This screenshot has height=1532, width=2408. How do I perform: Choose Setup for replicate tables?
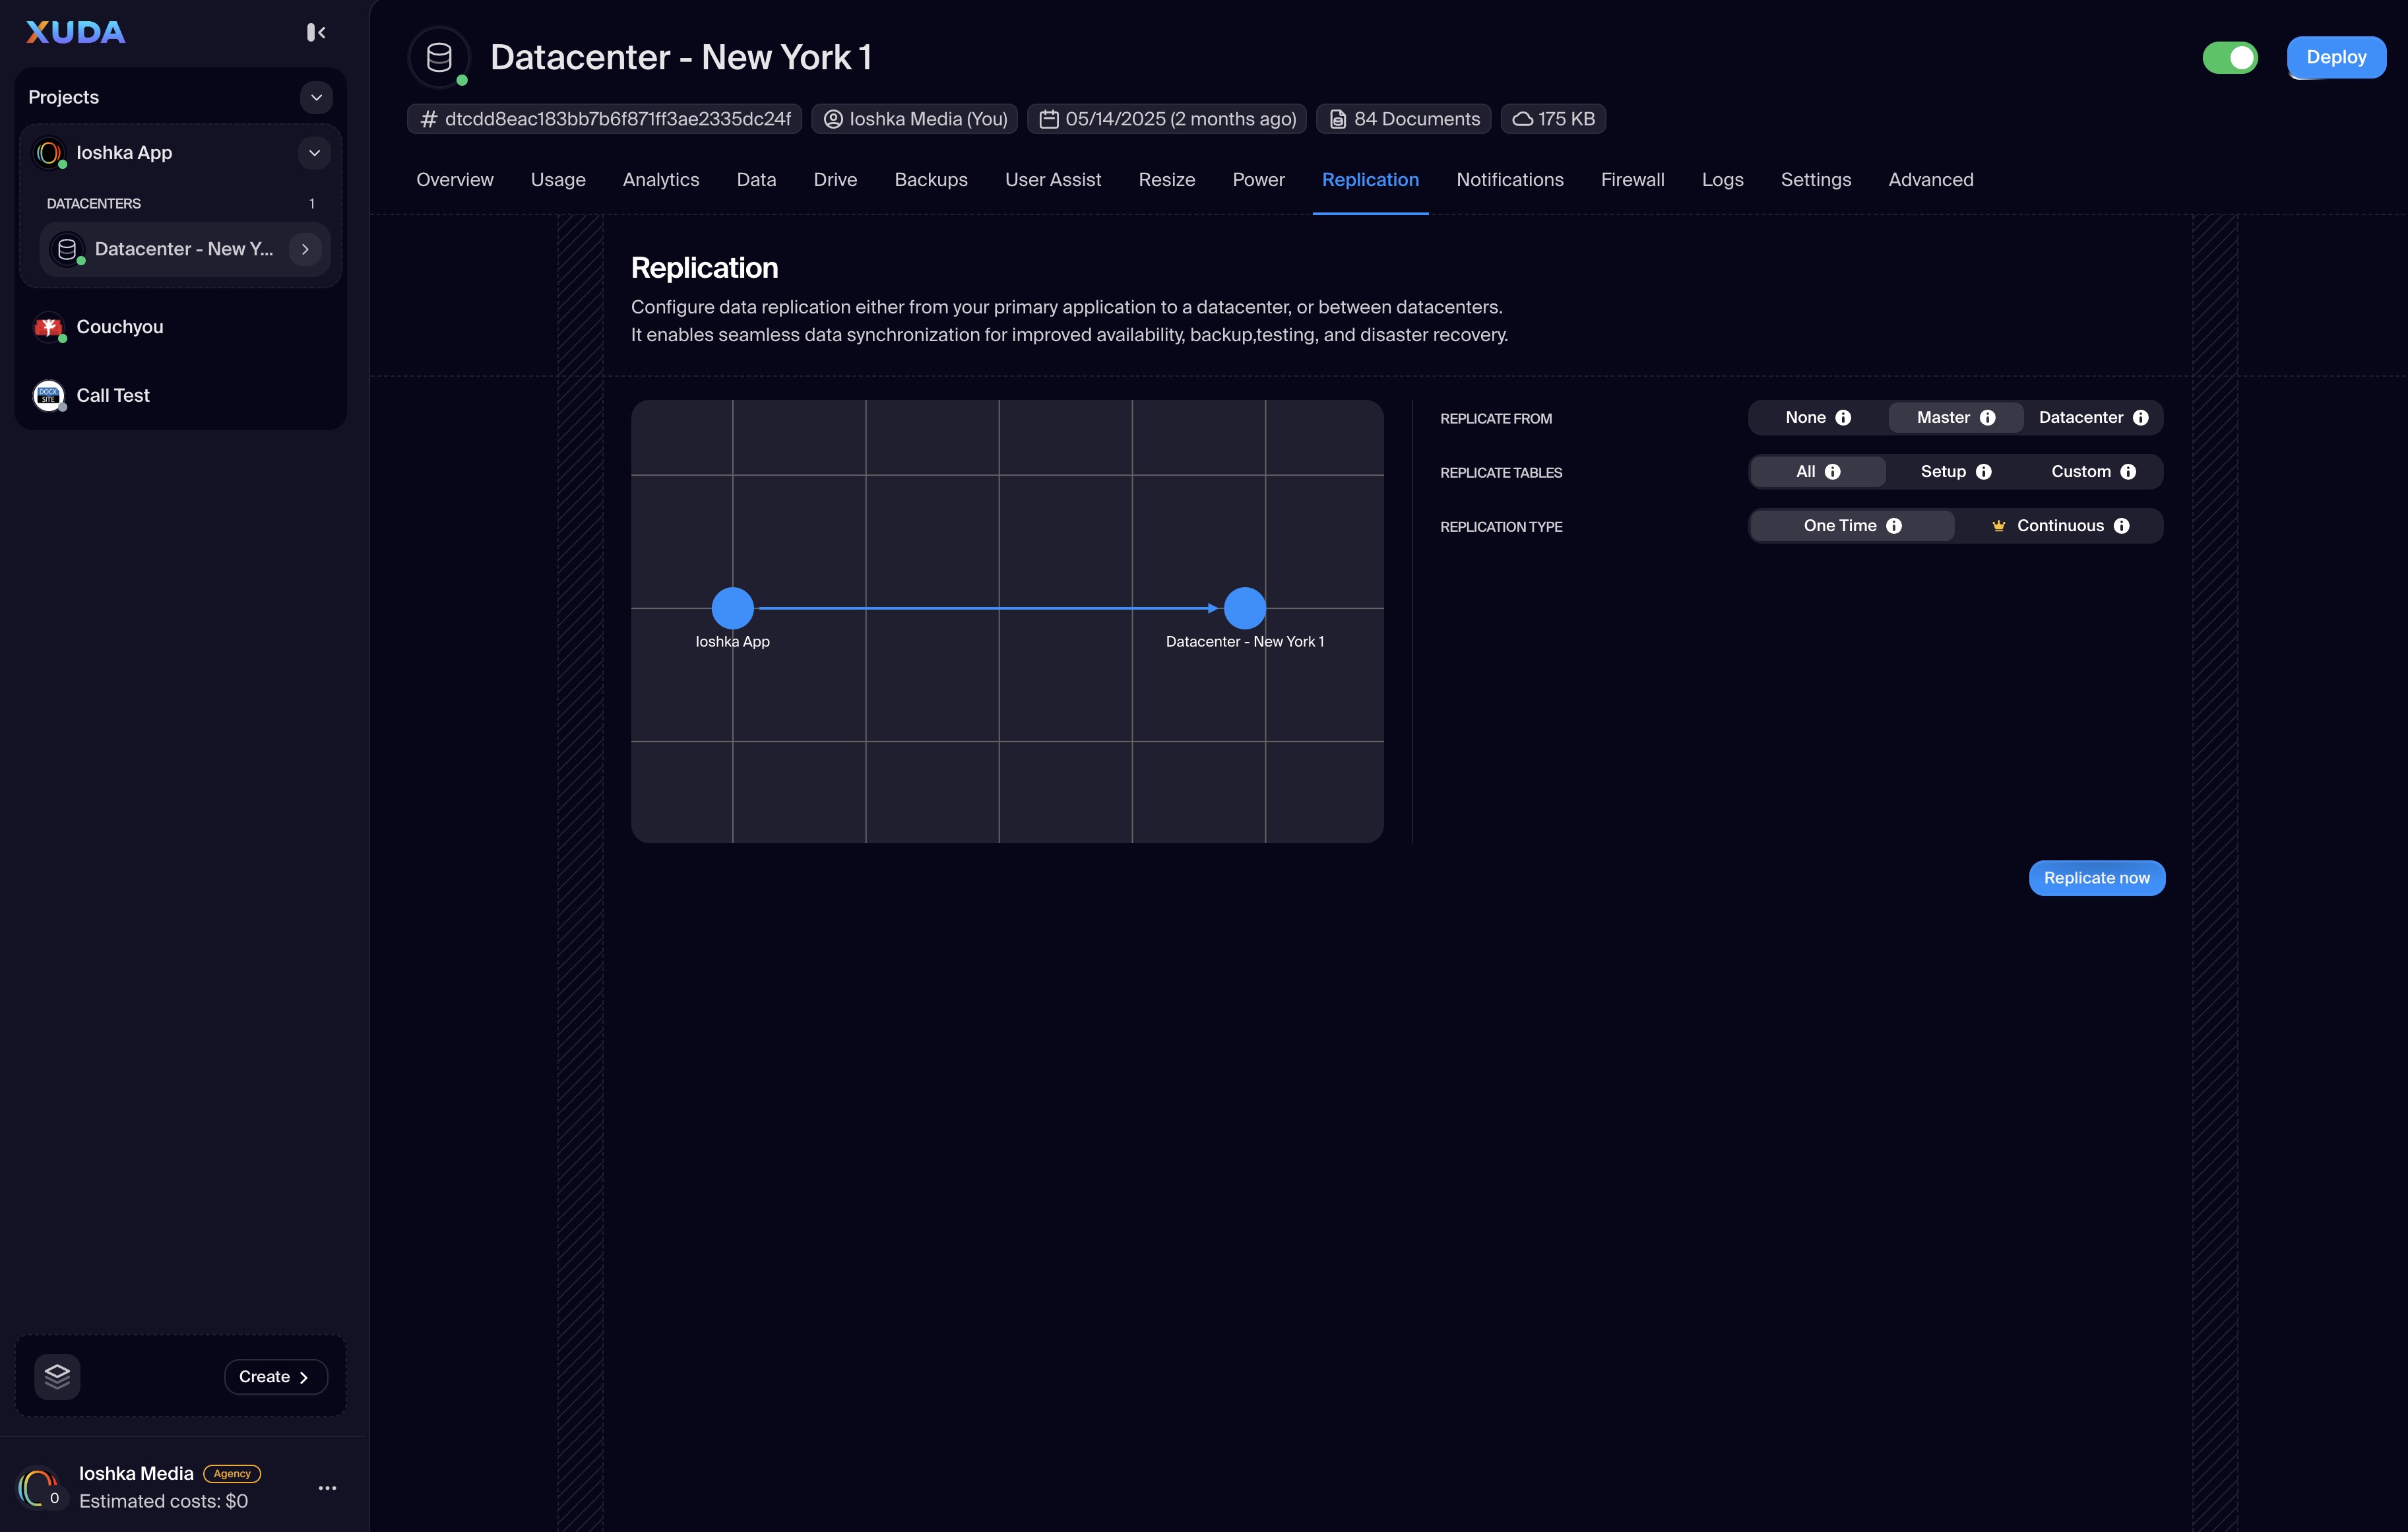pyautogui.click(x=1943, y=472)
